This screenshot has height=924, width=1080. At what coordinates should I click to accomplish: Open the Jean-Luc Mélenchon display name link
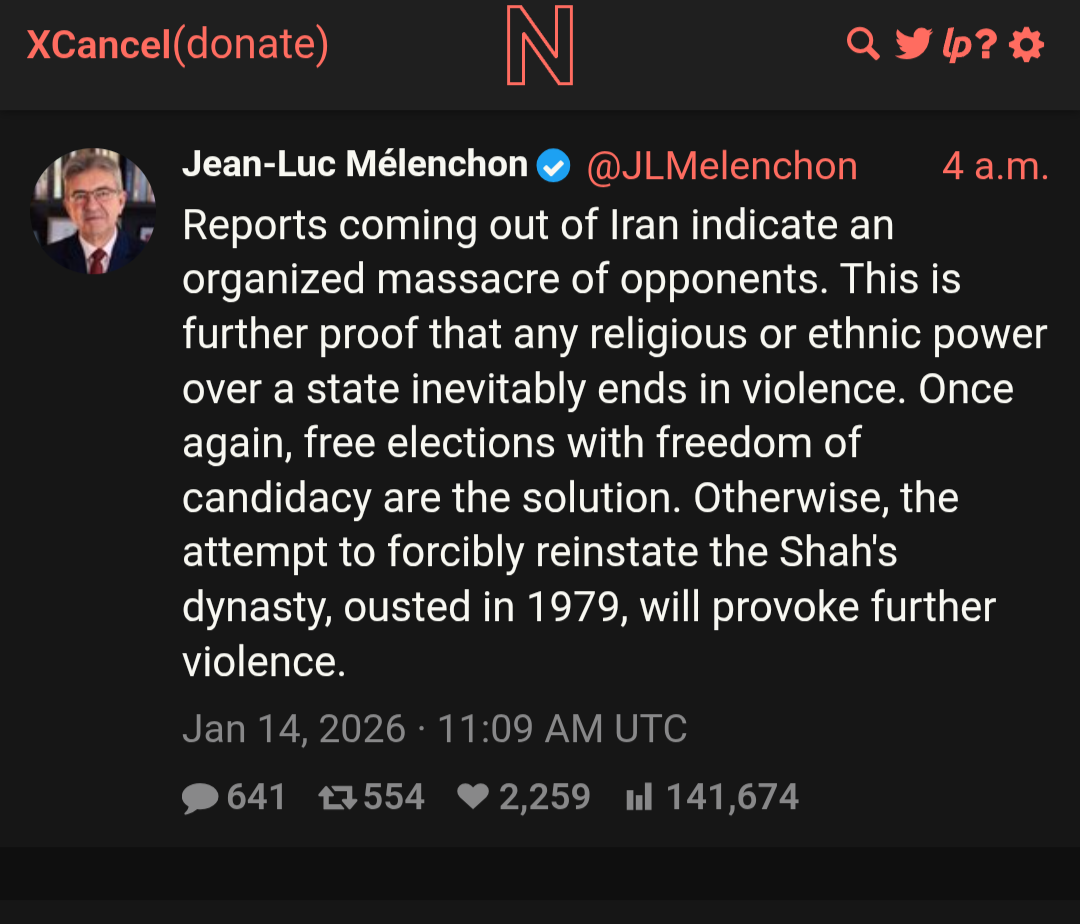coord(355,165)
